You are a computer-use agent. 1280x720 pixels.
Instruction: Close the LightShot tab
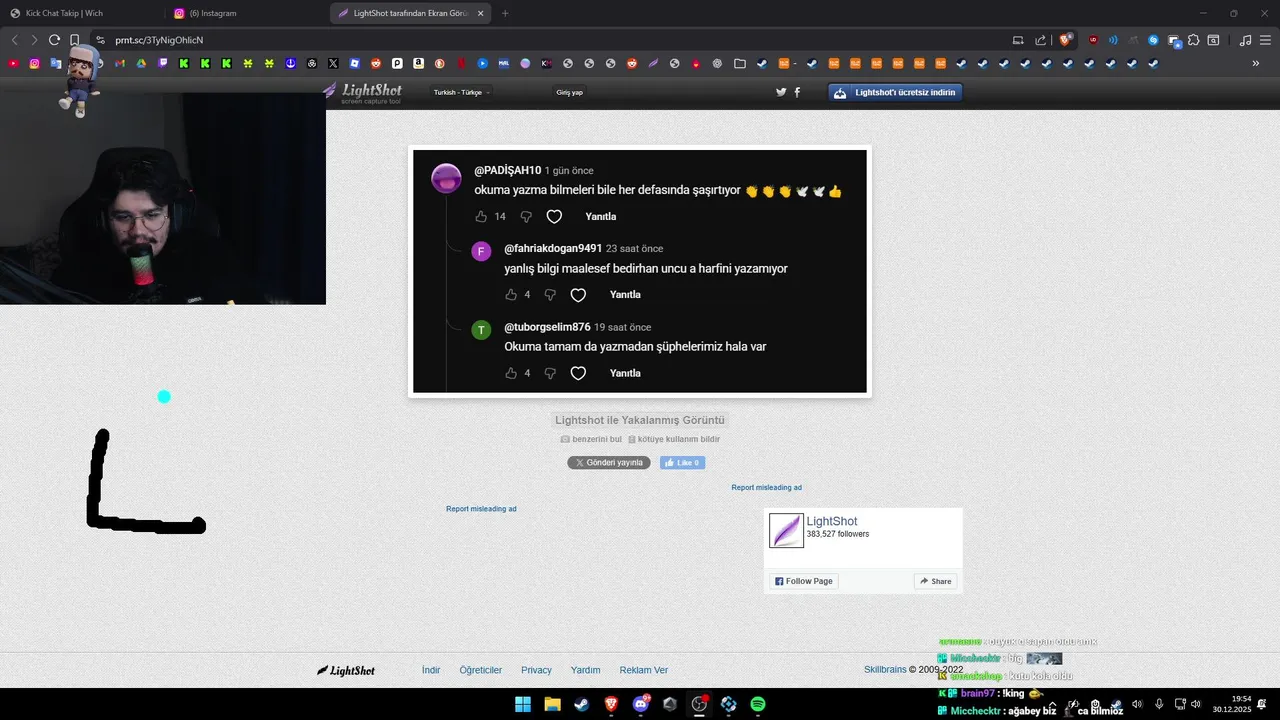[481, 13]
